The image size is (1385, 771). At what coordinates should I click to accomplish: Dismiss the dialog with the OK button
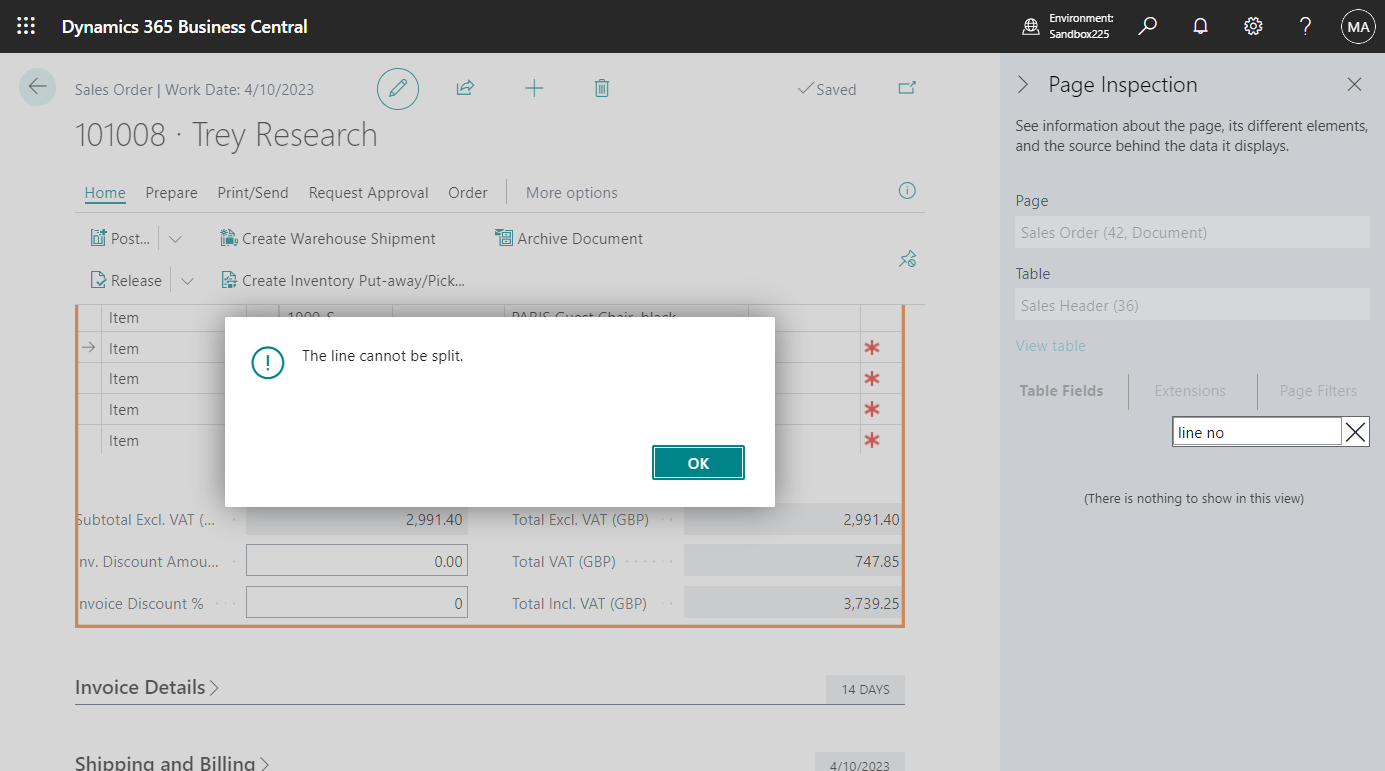[698, 462]
